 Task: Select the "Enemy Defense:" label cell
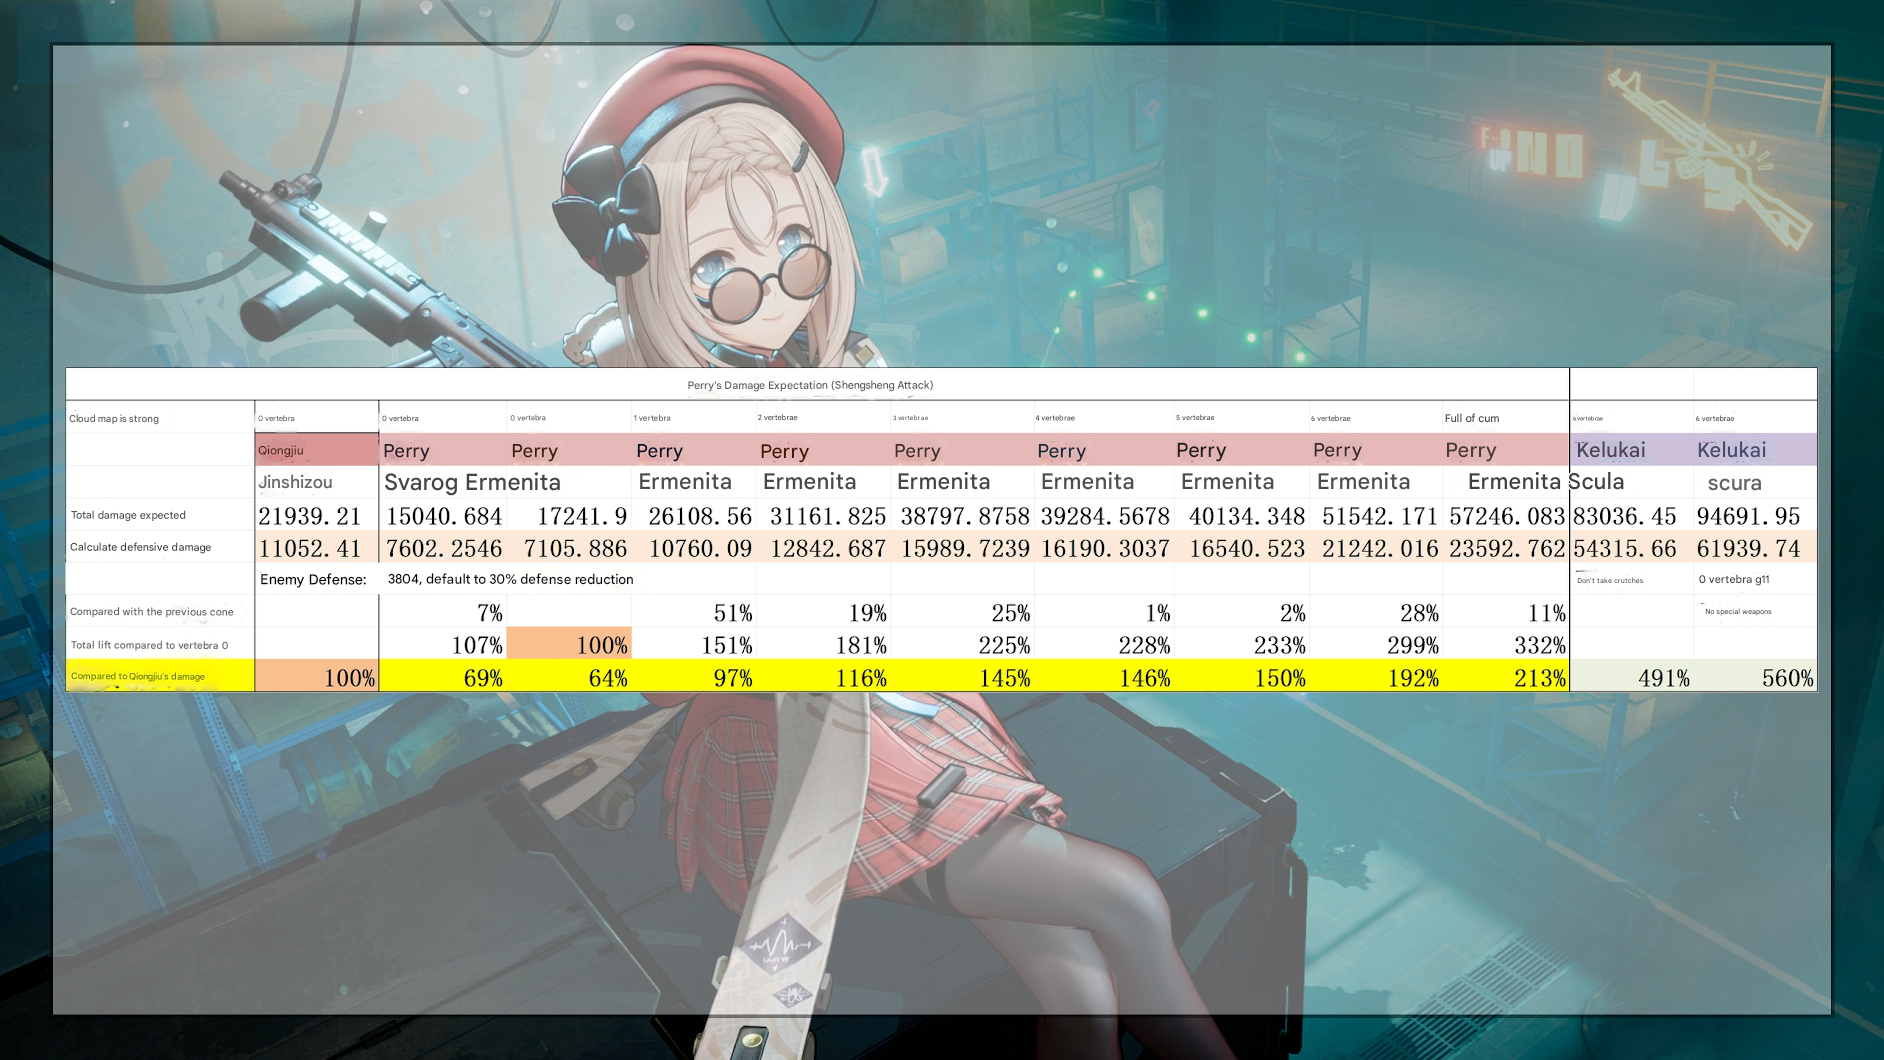[x=313, y=580]
